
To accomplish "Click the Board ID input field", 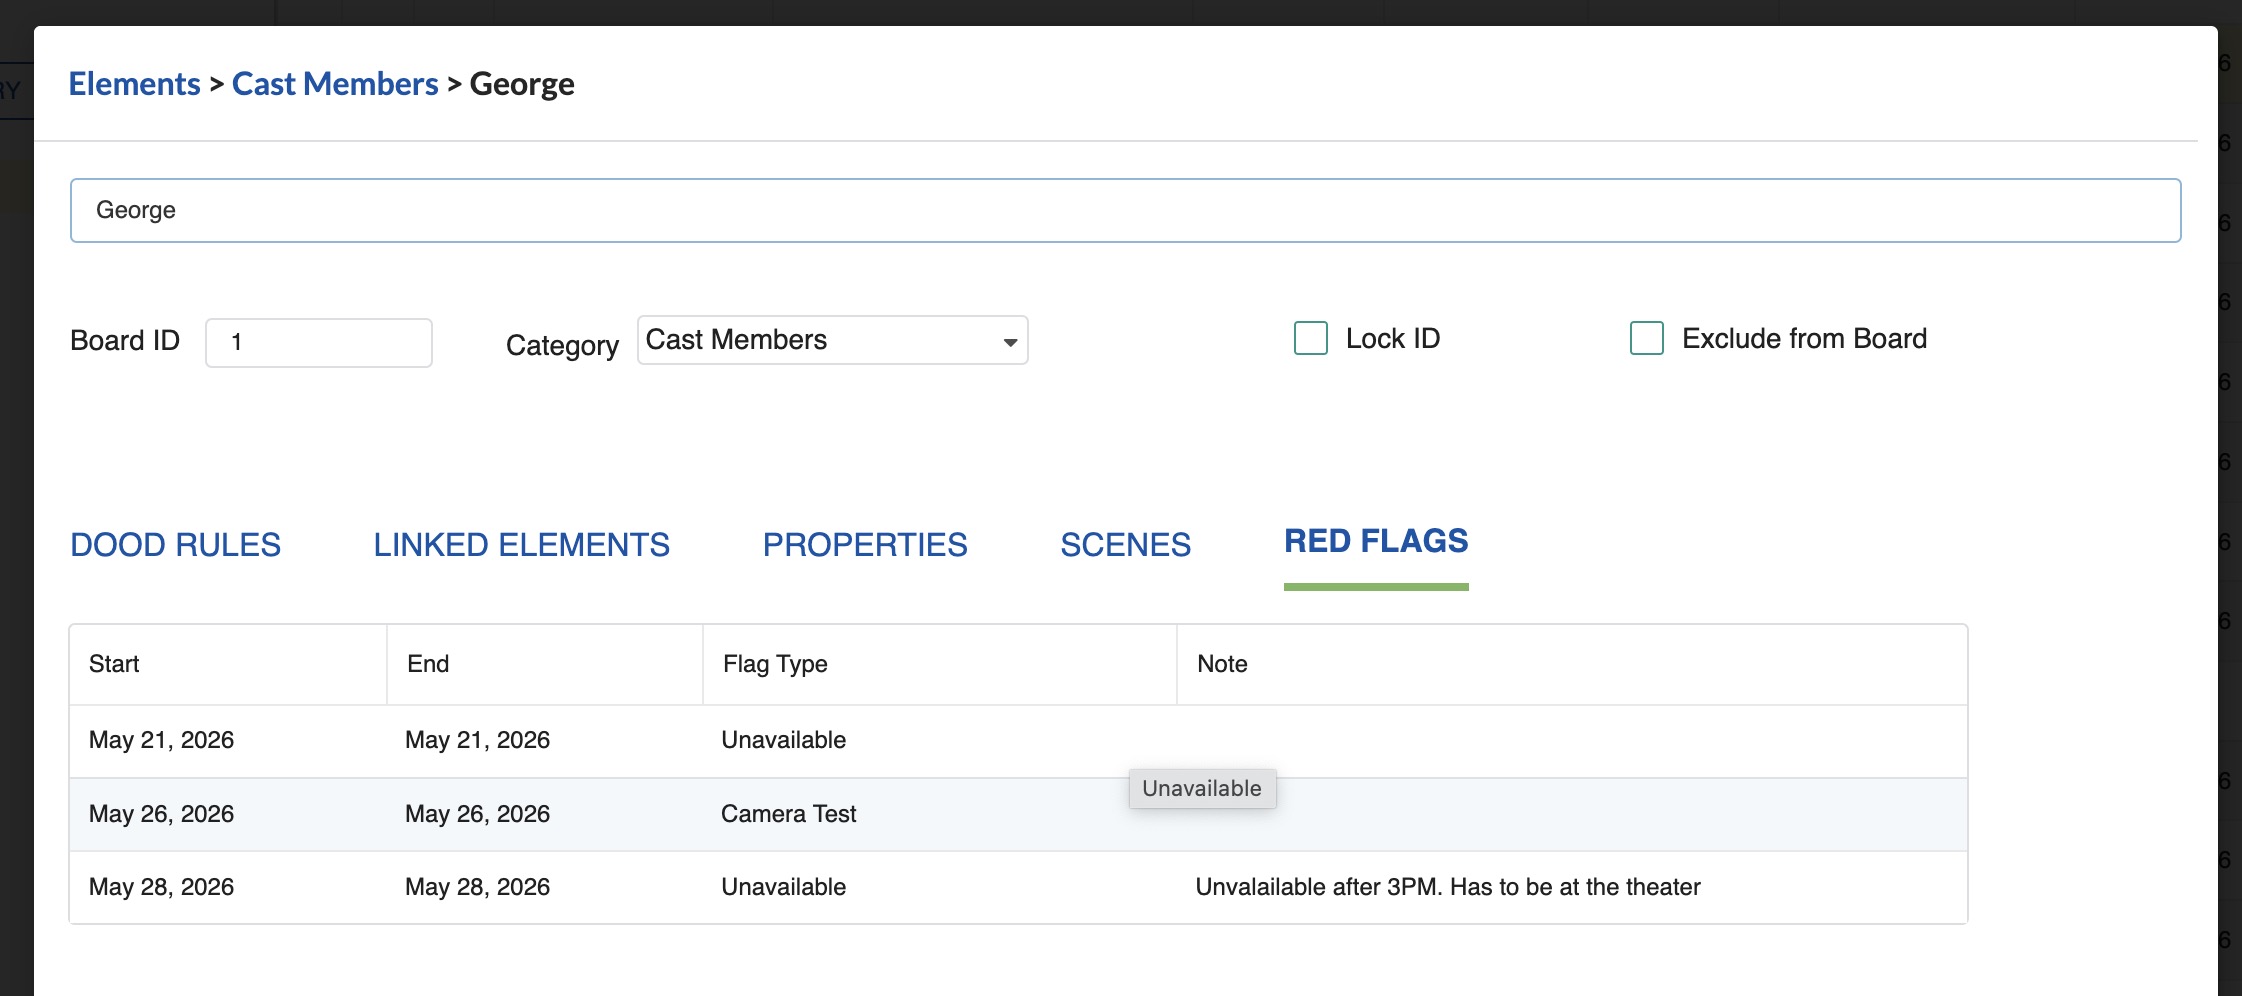I will click(318, 342).
